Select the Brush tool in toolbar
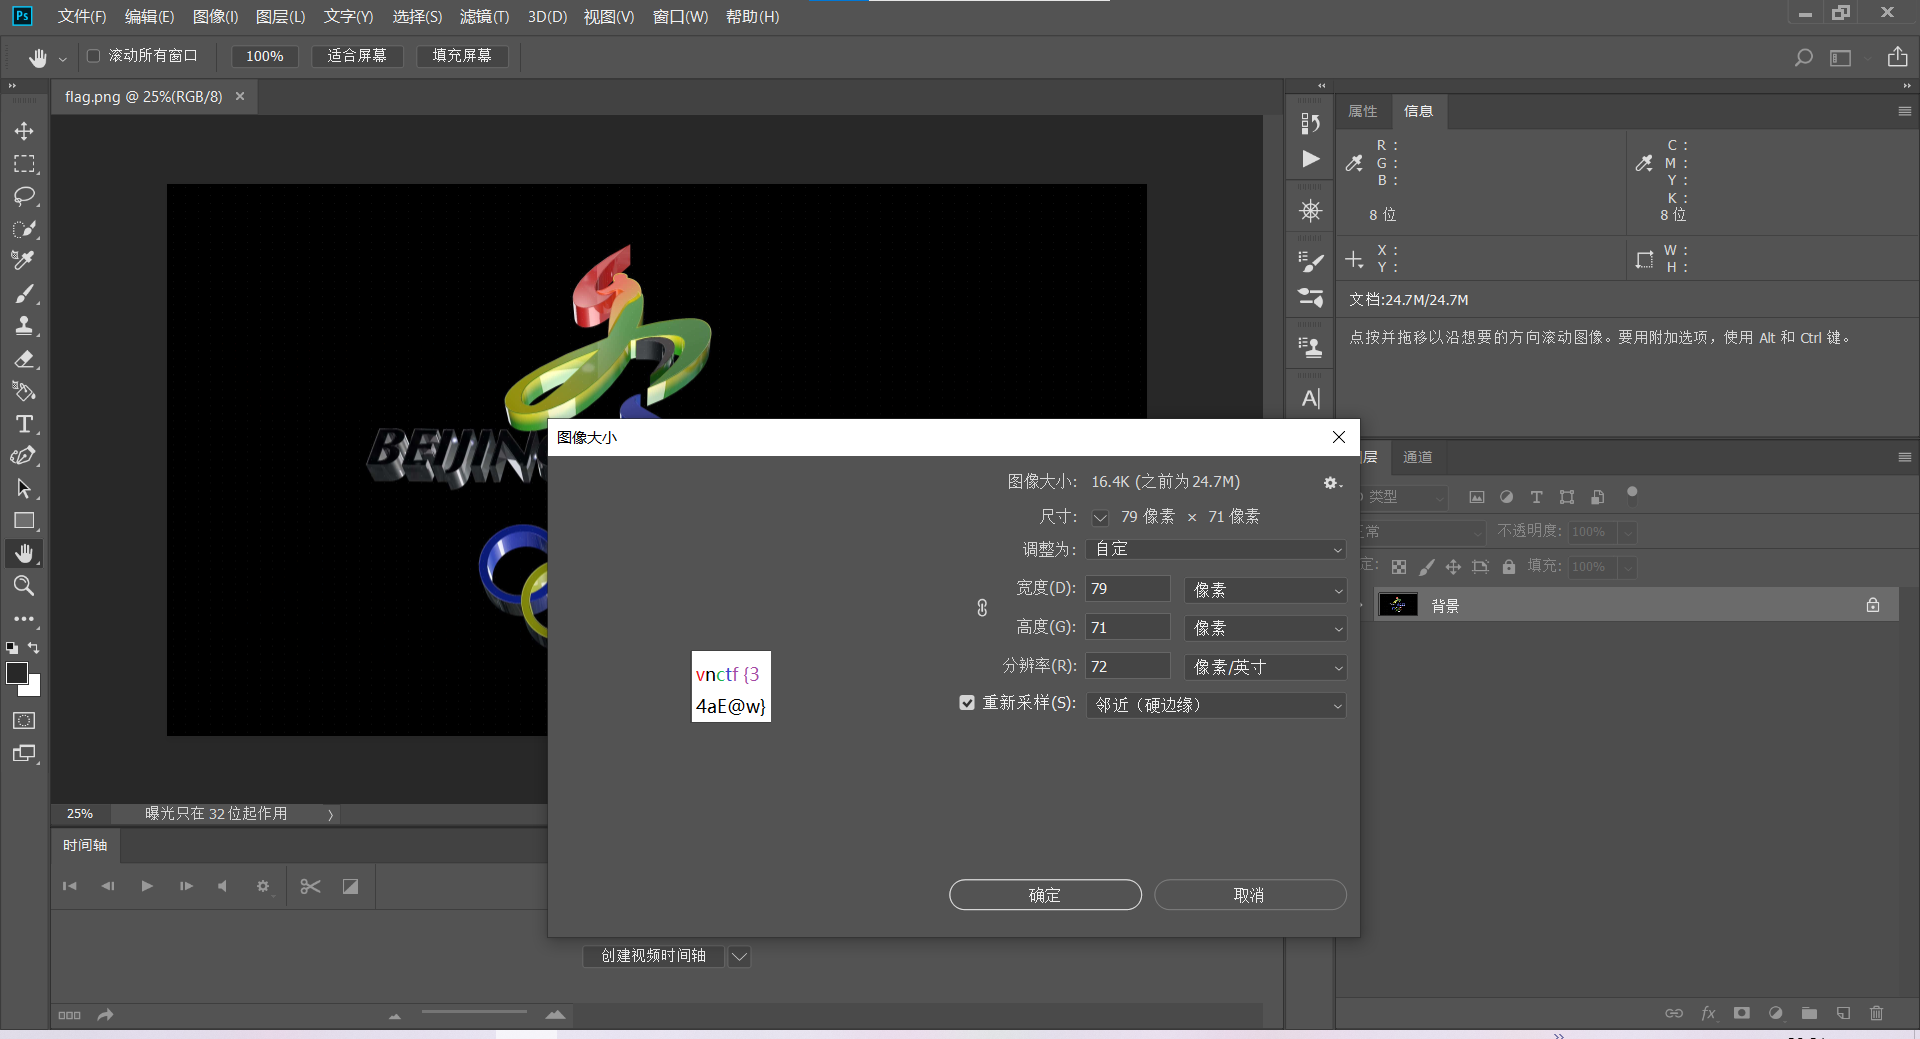Viewport: 1920px width, 1039px height. 24,294
